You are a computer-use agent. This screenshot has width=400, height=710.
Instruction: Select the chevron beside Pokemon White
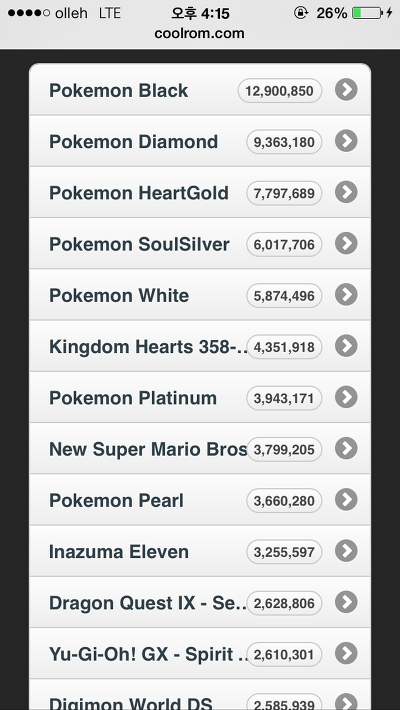point(347,294)
